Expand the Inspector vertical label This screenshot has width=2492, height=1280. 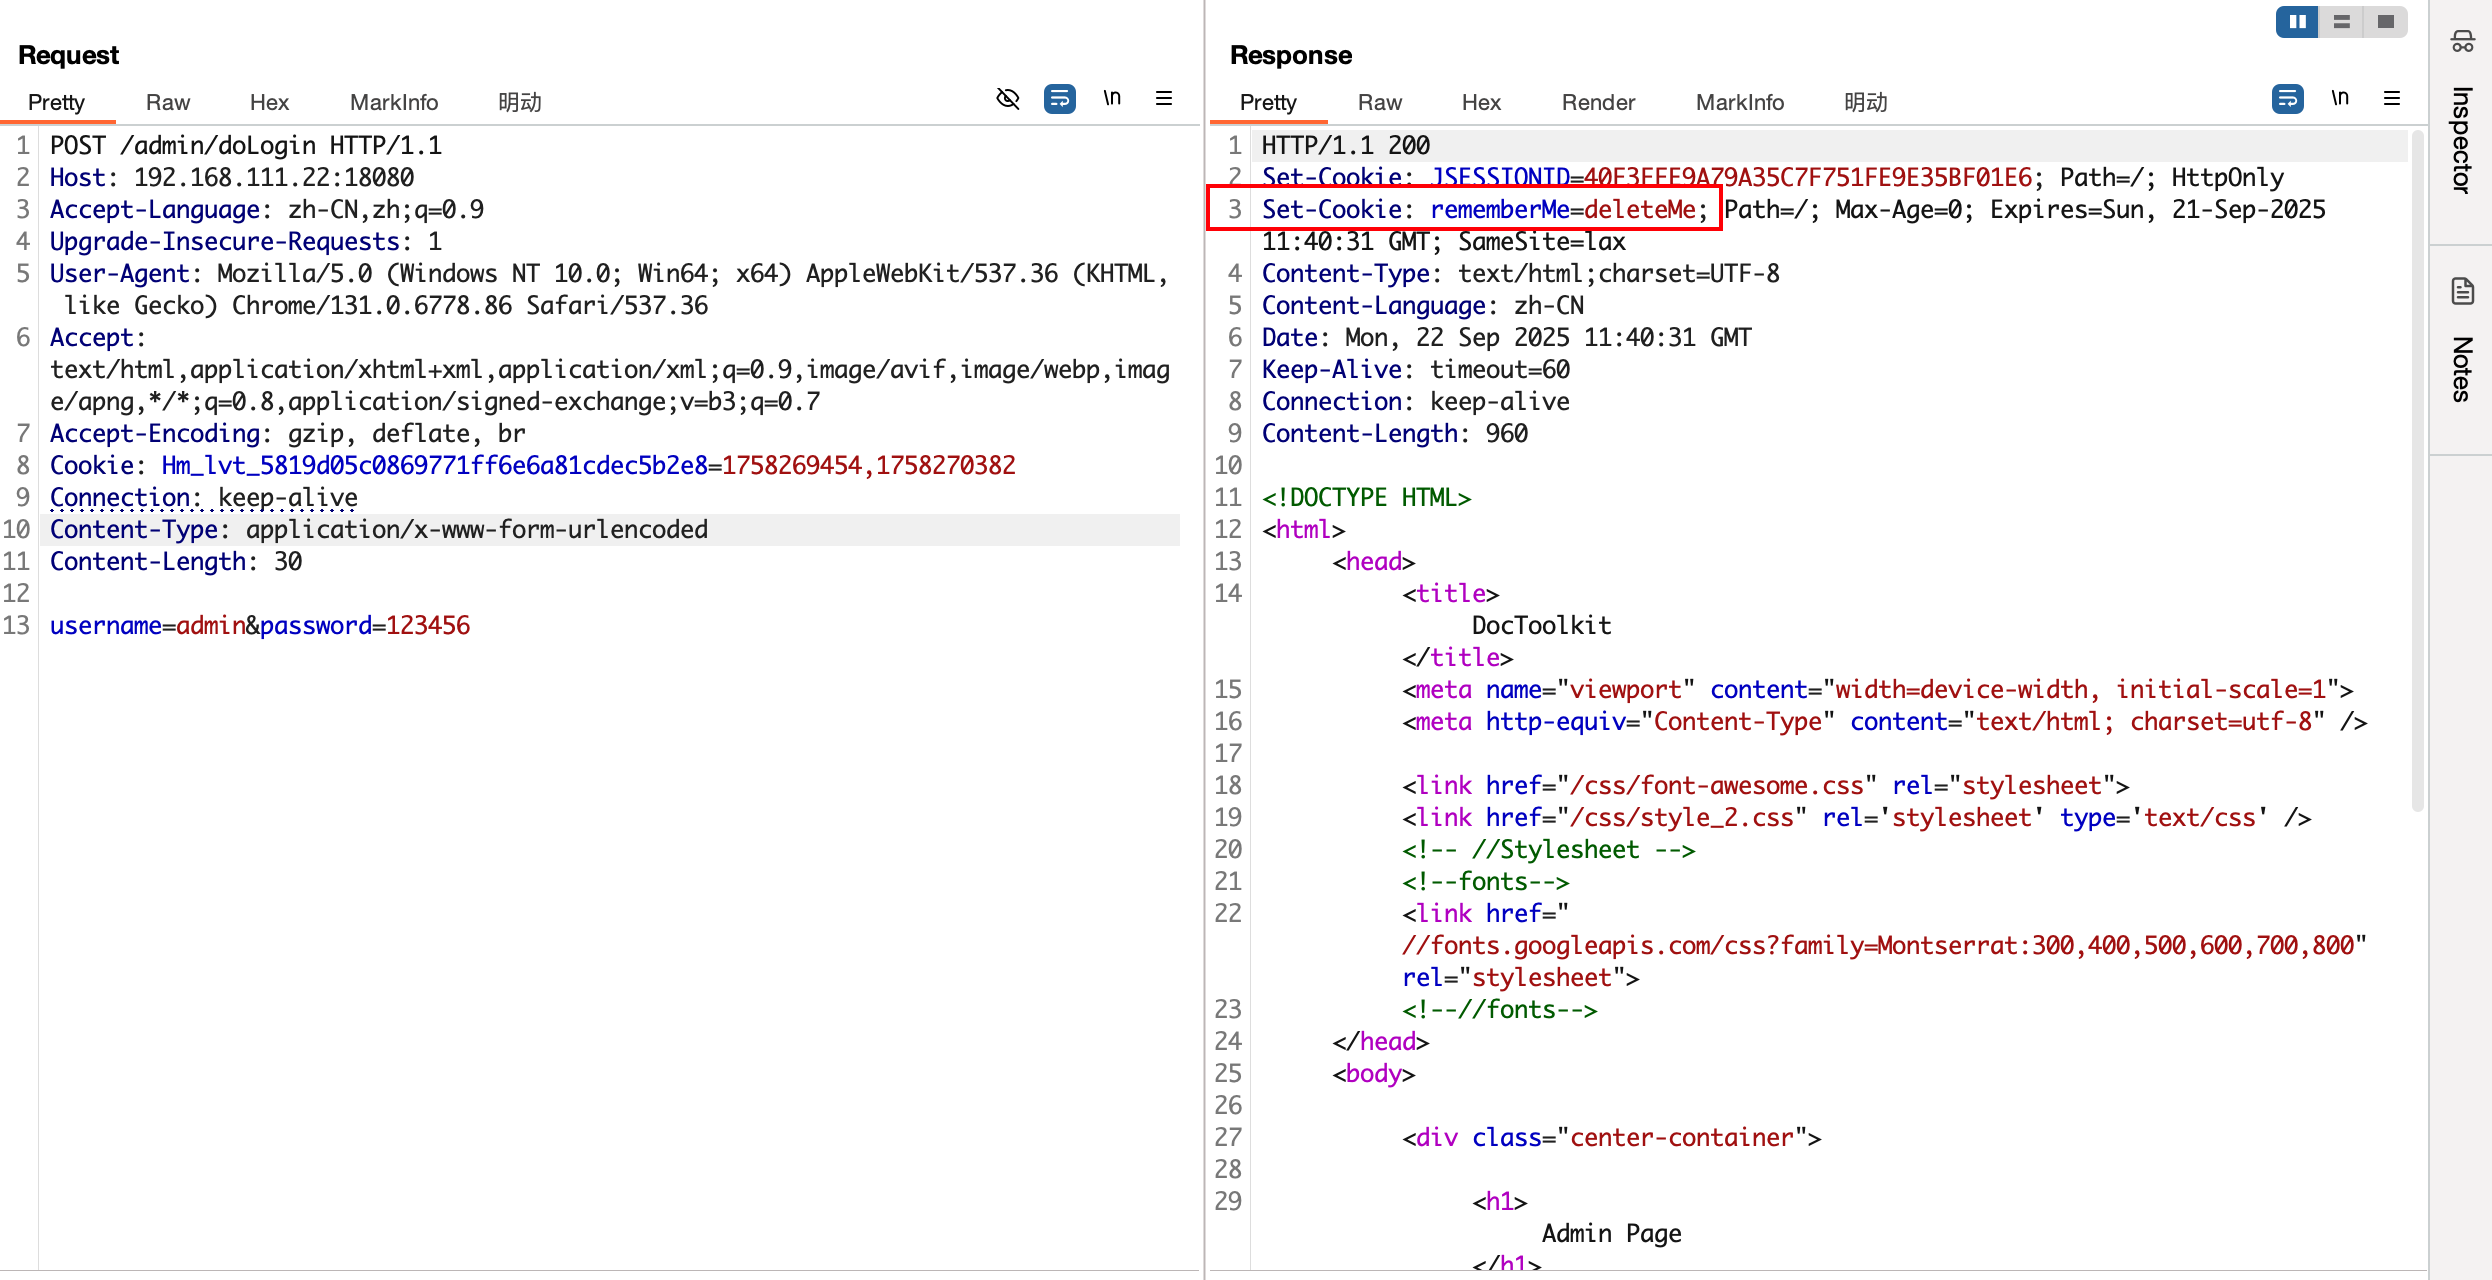(2462, 140)
